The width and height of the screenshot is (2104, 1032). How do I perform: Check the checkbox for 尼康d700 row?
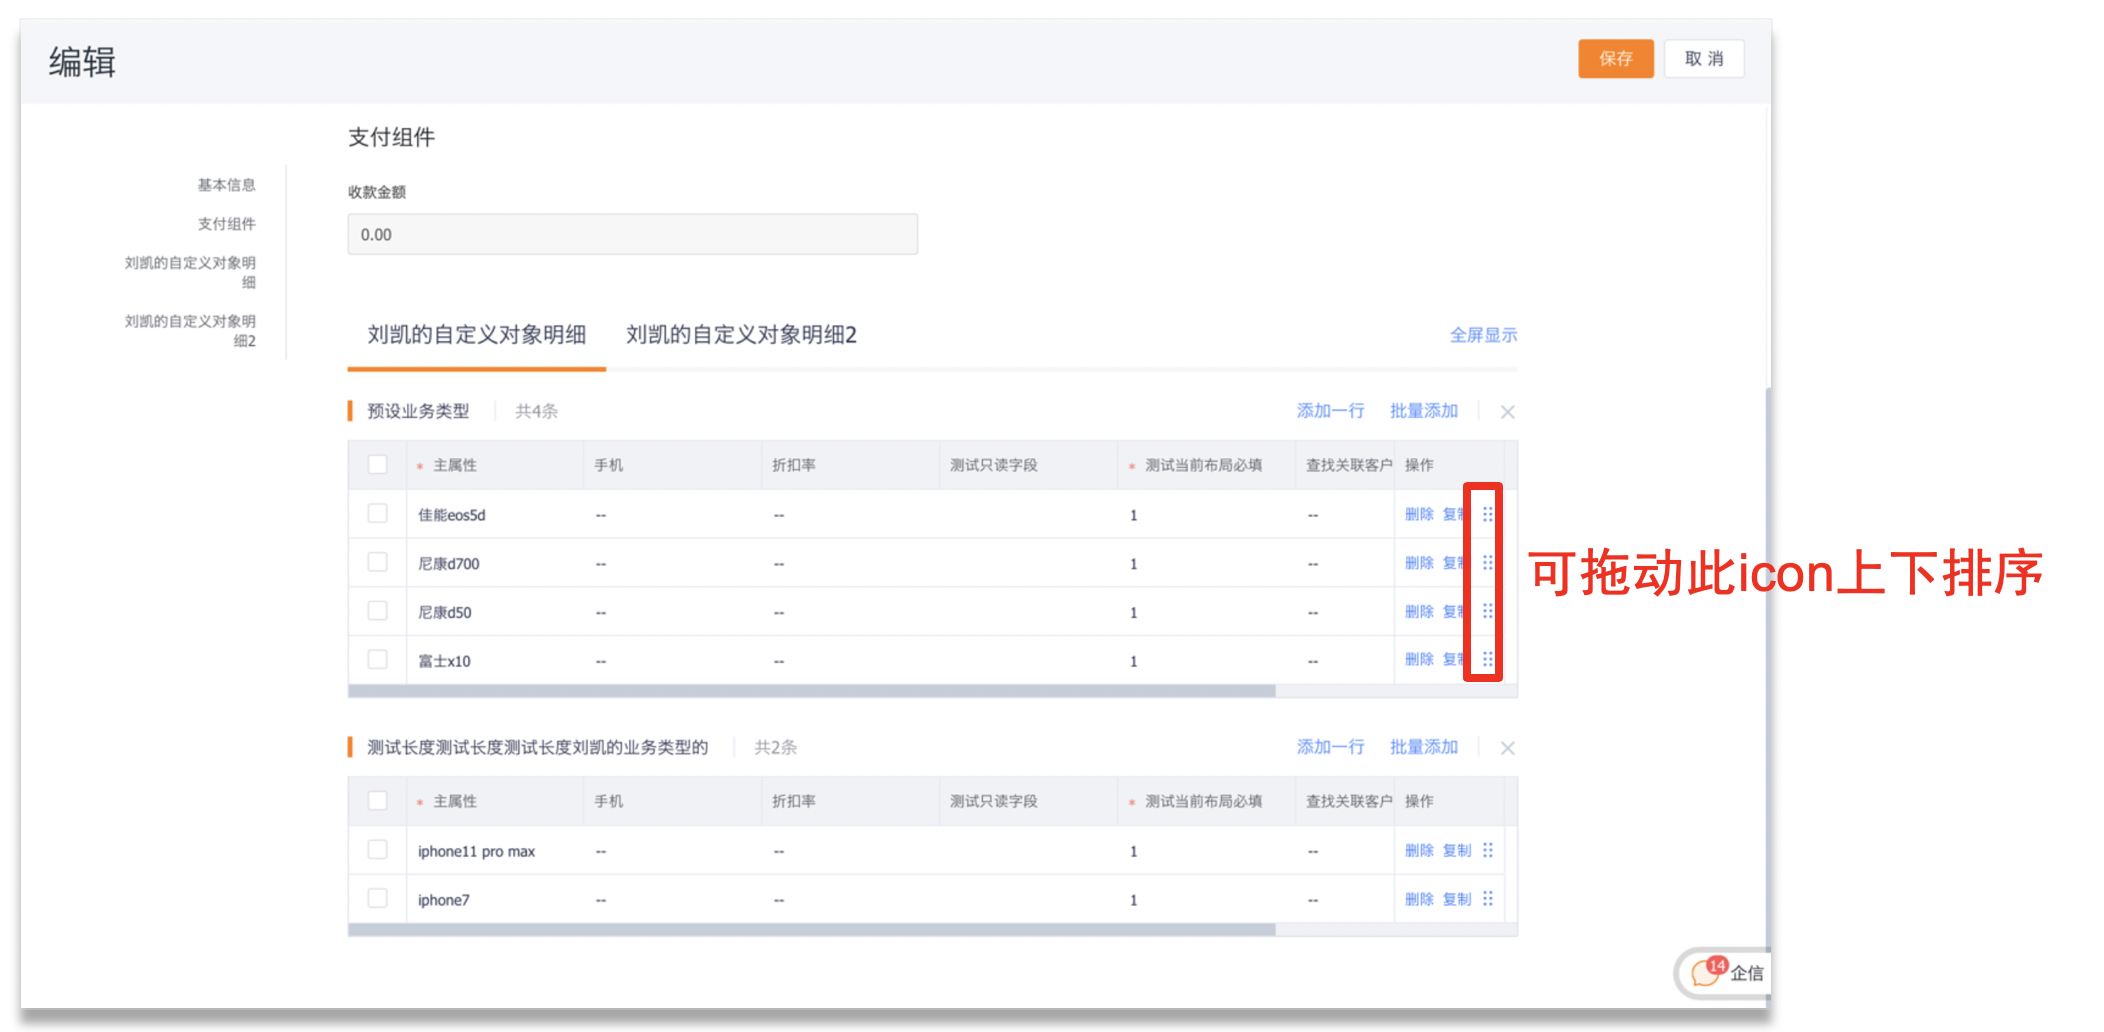coord(377,562)
